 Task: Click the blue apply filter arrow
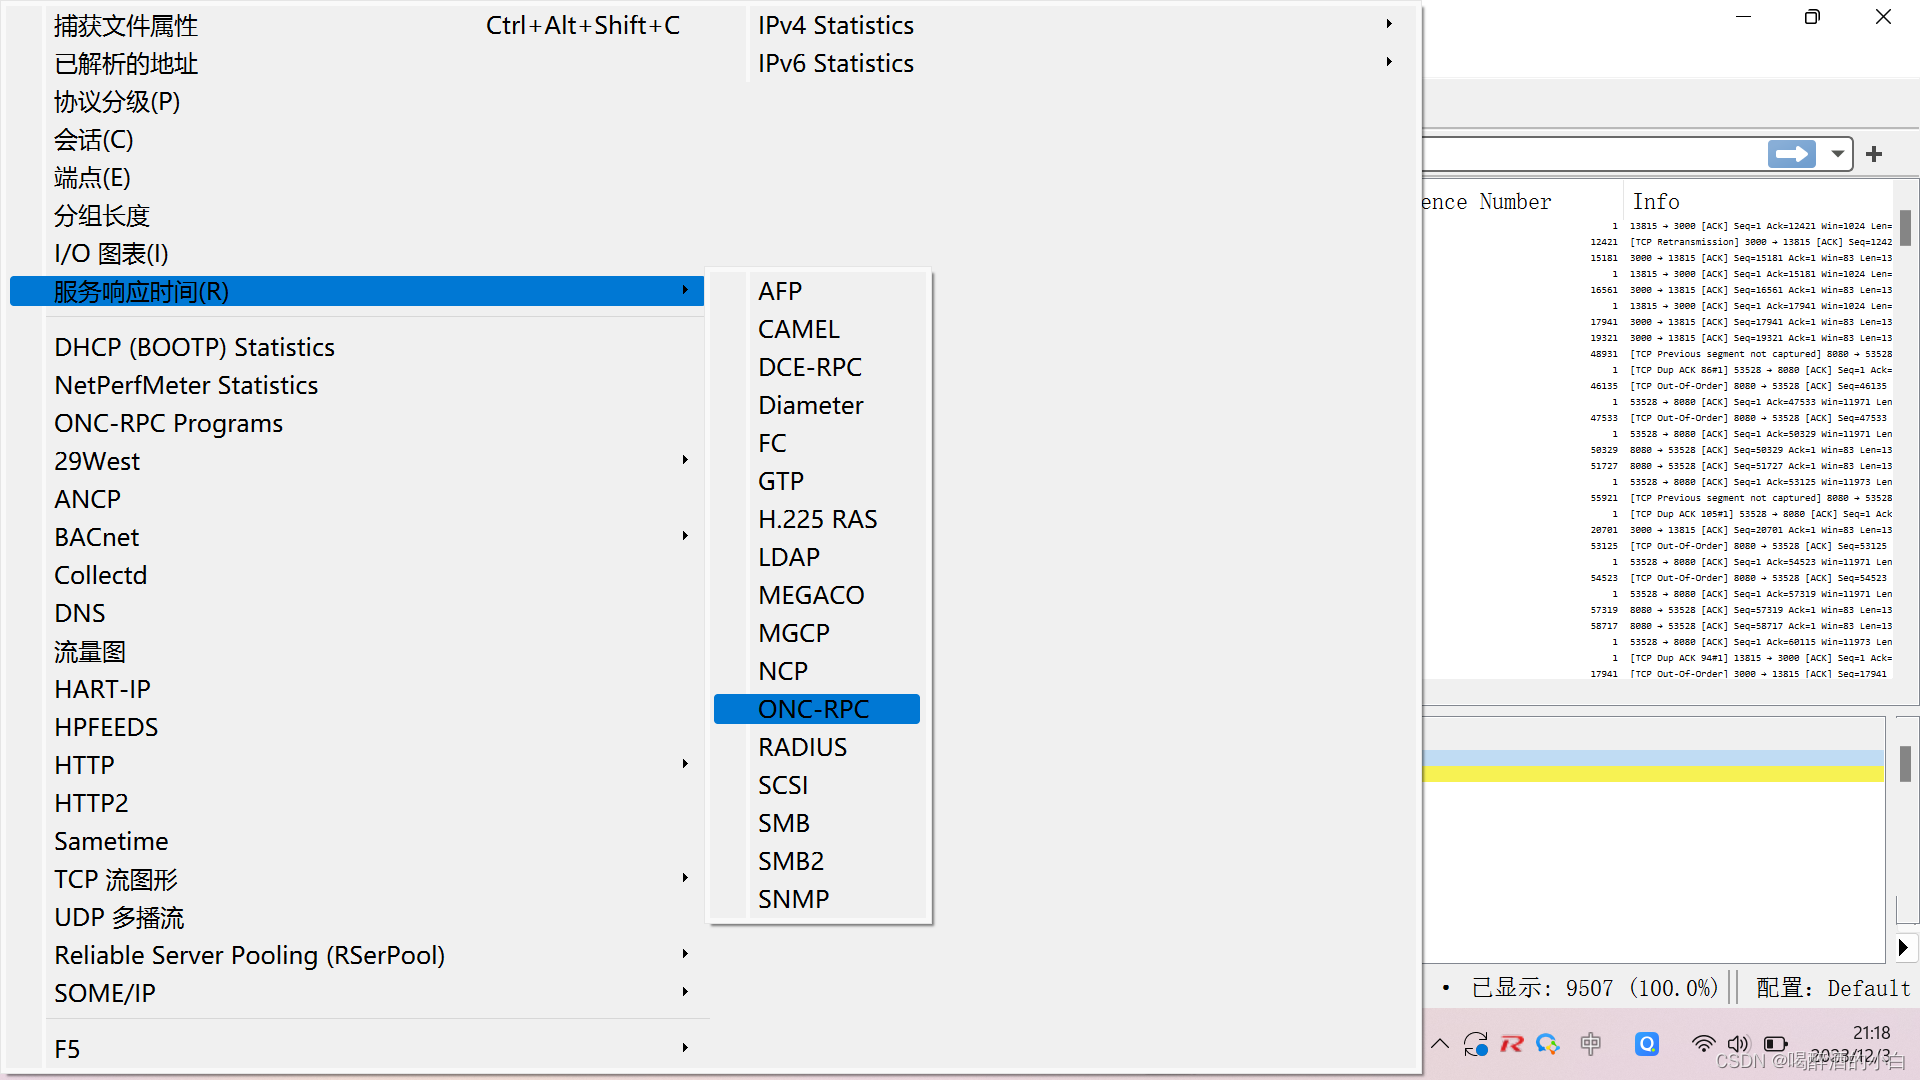[1791, 154]
